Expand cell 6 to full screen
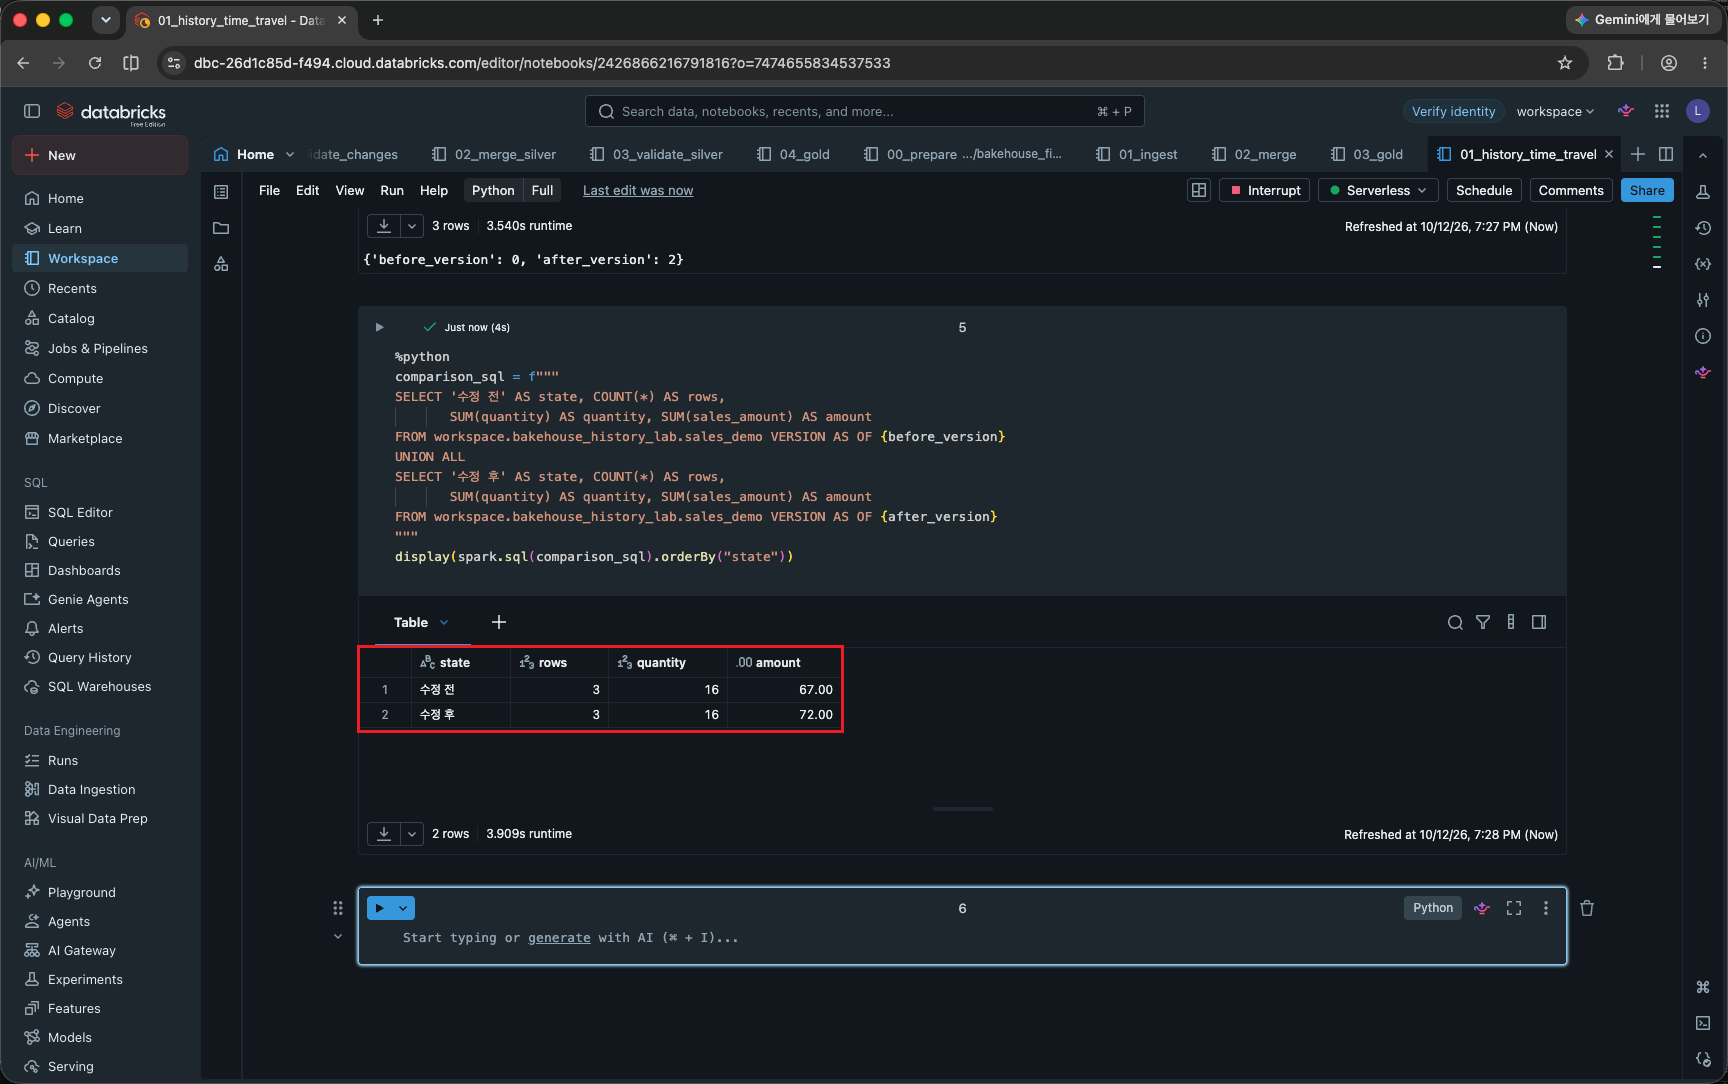Image resolution: width=1728 pixels, height=1084 pixels. (x=1514, y=908)
